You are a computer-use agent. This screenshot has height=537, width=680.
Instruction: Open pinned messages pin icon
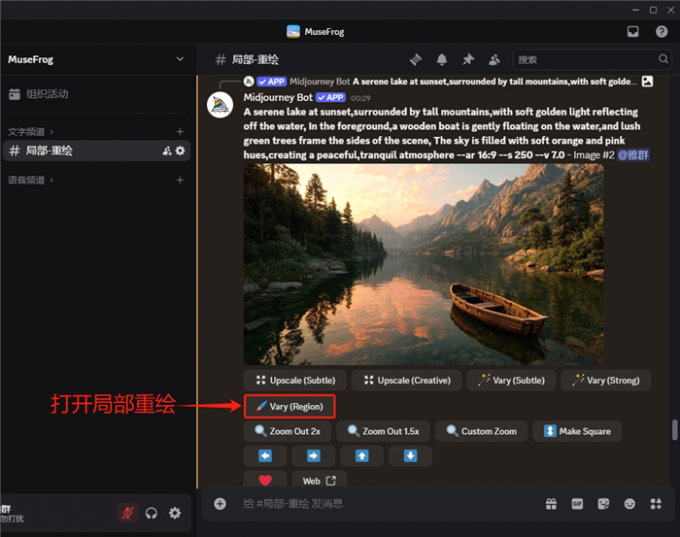click(468, 59)
